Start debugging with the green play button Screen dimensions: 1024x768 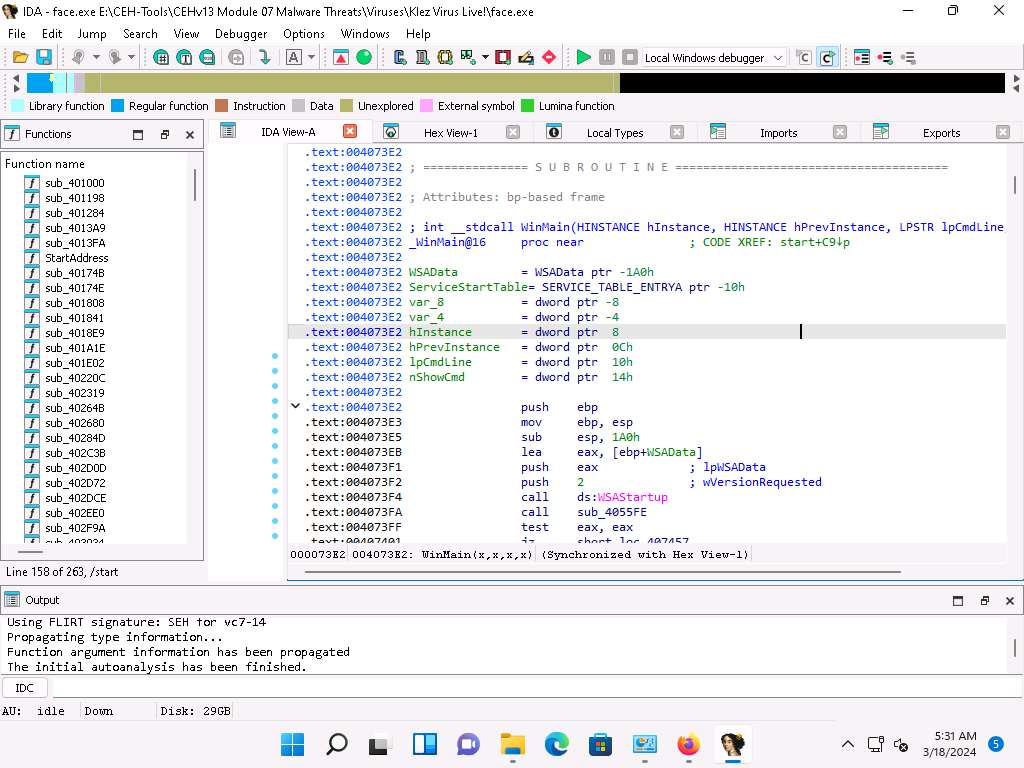tap(583, 58)
